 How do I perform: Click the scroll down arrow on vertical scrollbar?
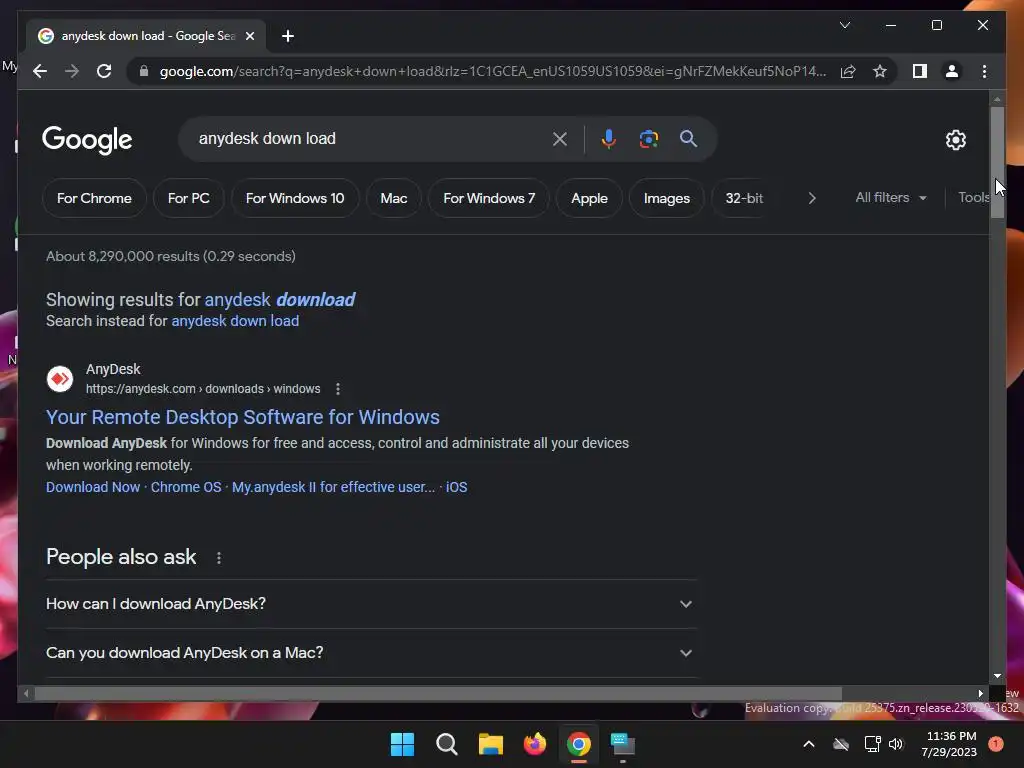coord(997,677)
